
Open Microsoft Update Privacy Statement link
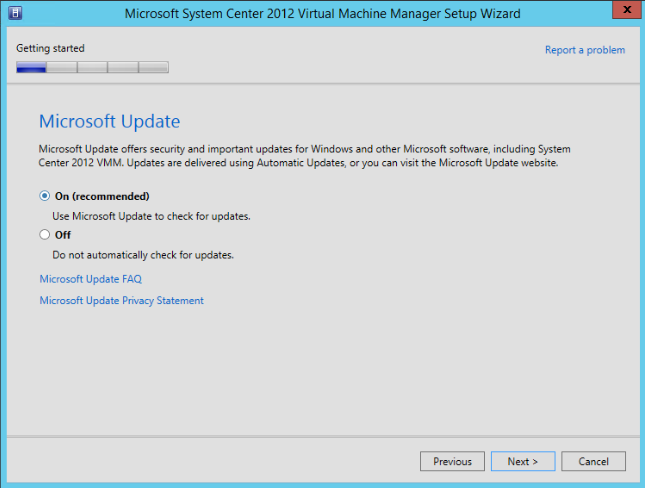tap(121, 300)
